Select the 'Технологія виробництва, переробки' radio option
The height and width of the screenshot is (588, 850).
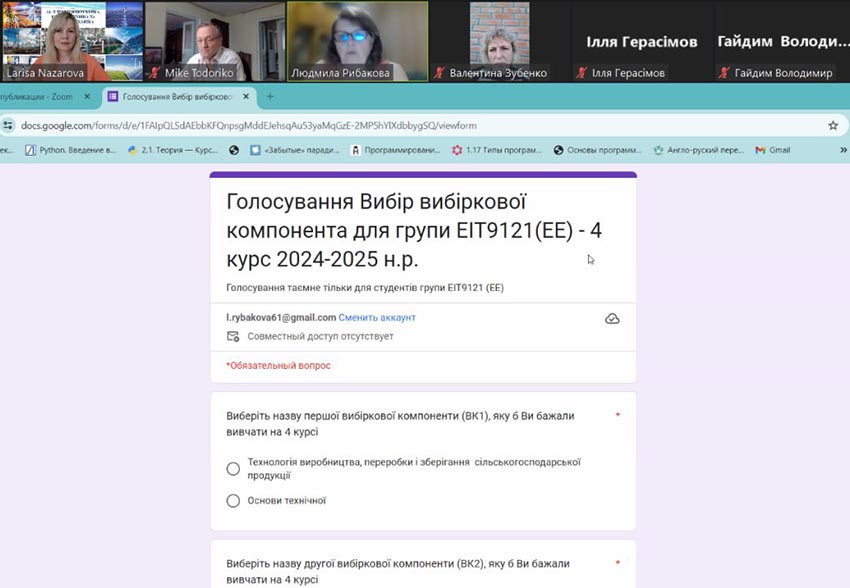(233, 468)
